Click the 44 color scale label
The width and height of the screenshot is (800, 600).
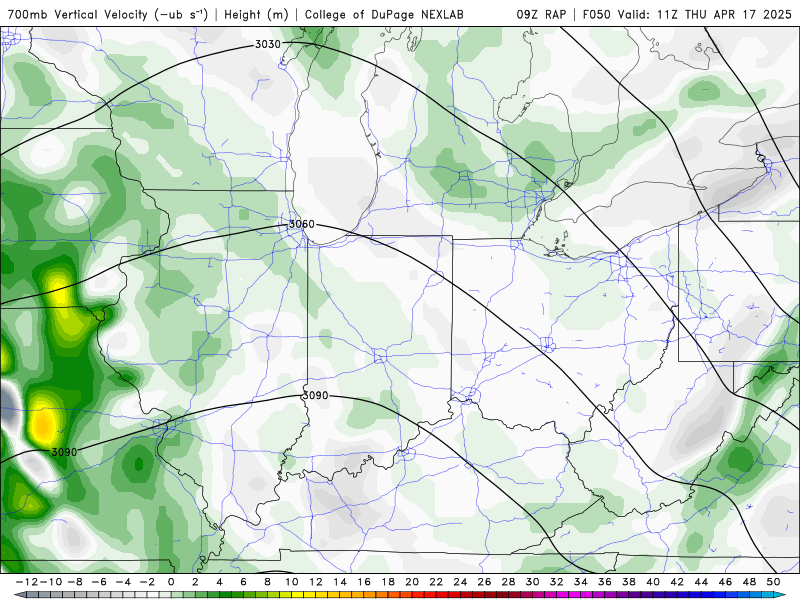(701, 582)
